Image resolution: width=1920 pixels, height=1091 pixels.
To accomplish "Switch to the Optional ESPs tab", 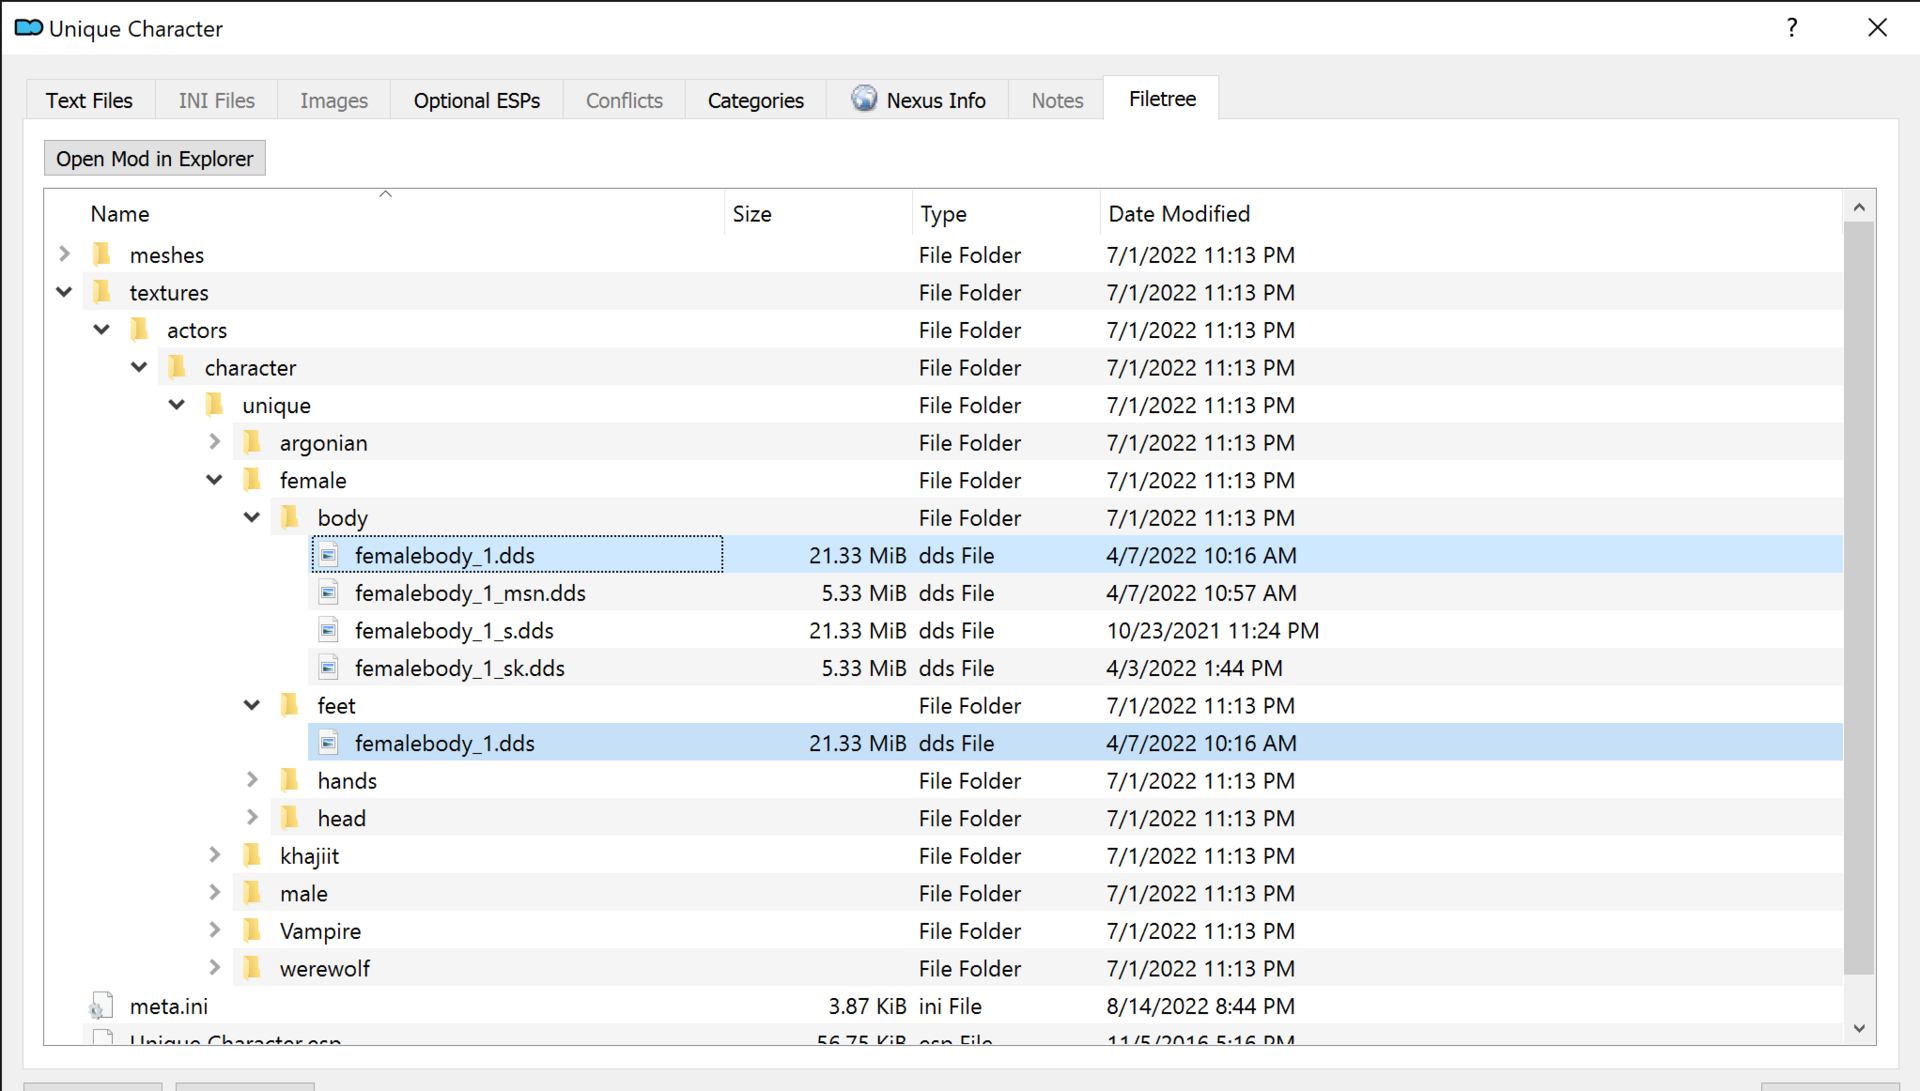I will click(477, 100).
